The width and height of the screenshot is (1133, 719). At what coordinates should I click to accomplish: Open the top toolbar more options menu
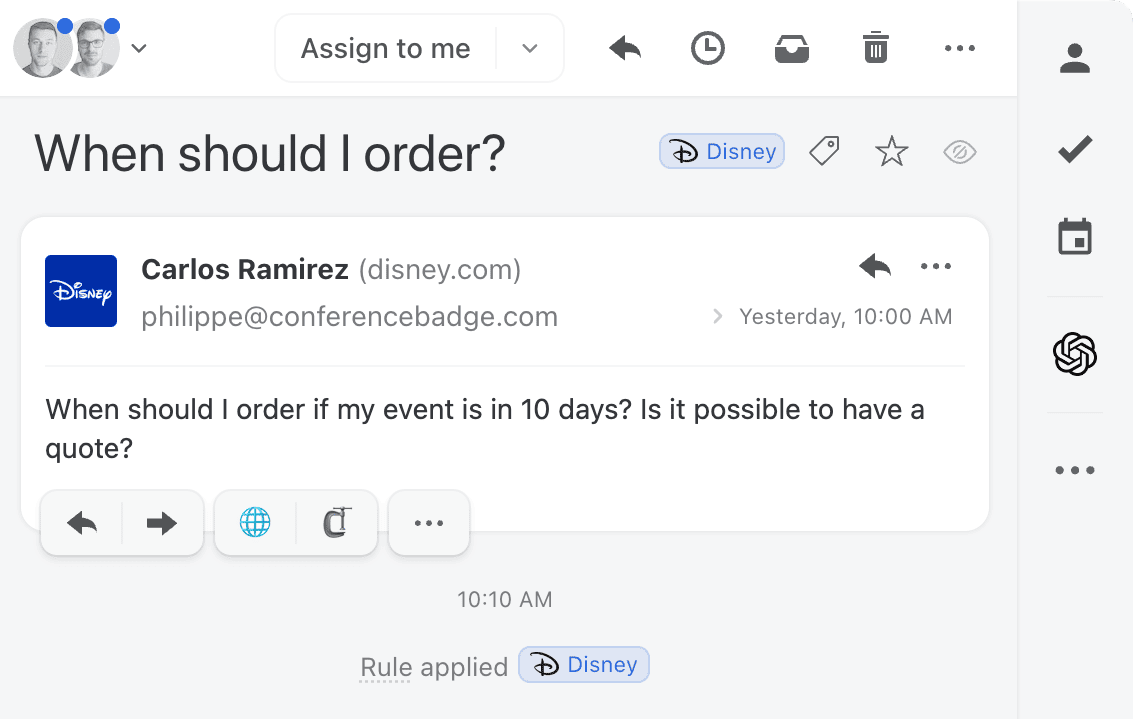(x=959, y=48)
